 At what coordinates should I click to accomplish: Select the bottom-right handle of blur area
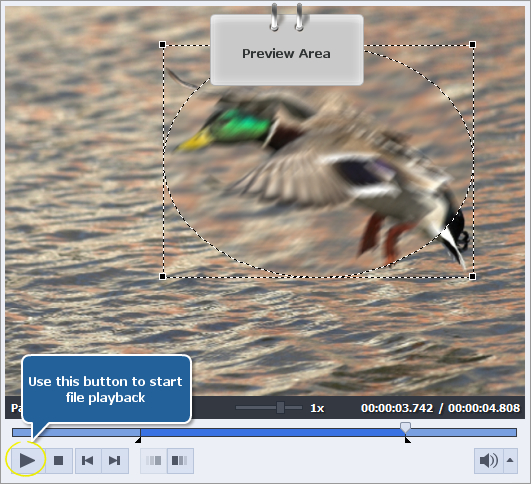pyautogui.click(x=472, y=277)
